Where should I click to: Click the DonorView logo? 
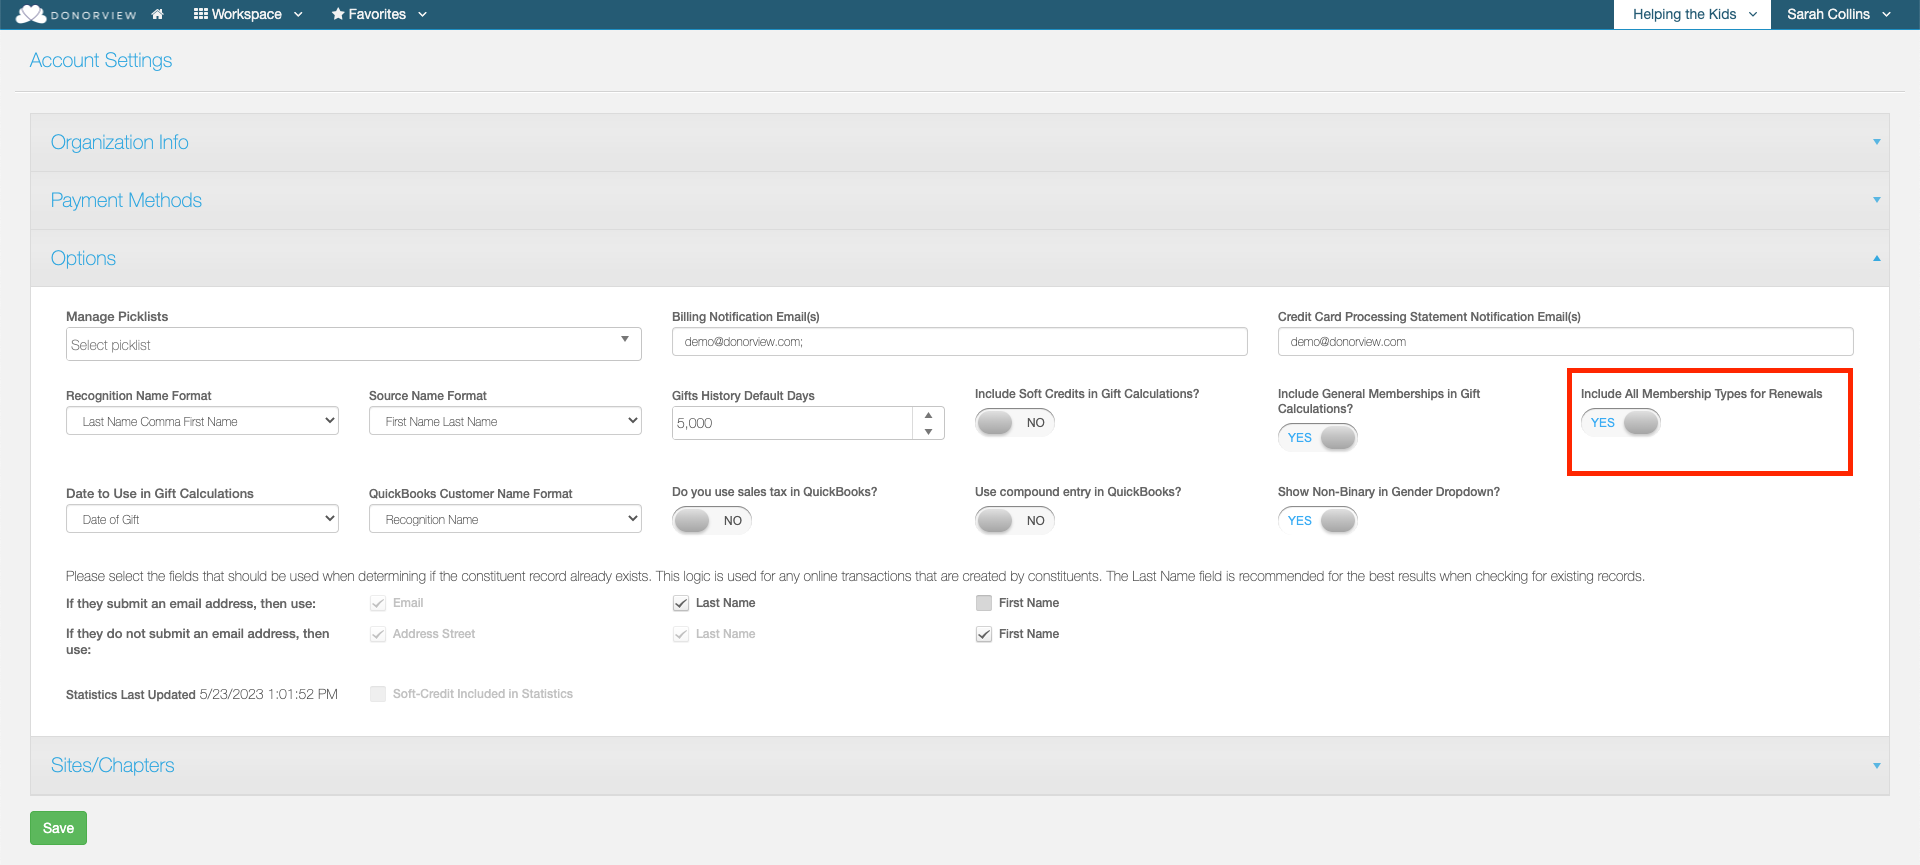76,14
